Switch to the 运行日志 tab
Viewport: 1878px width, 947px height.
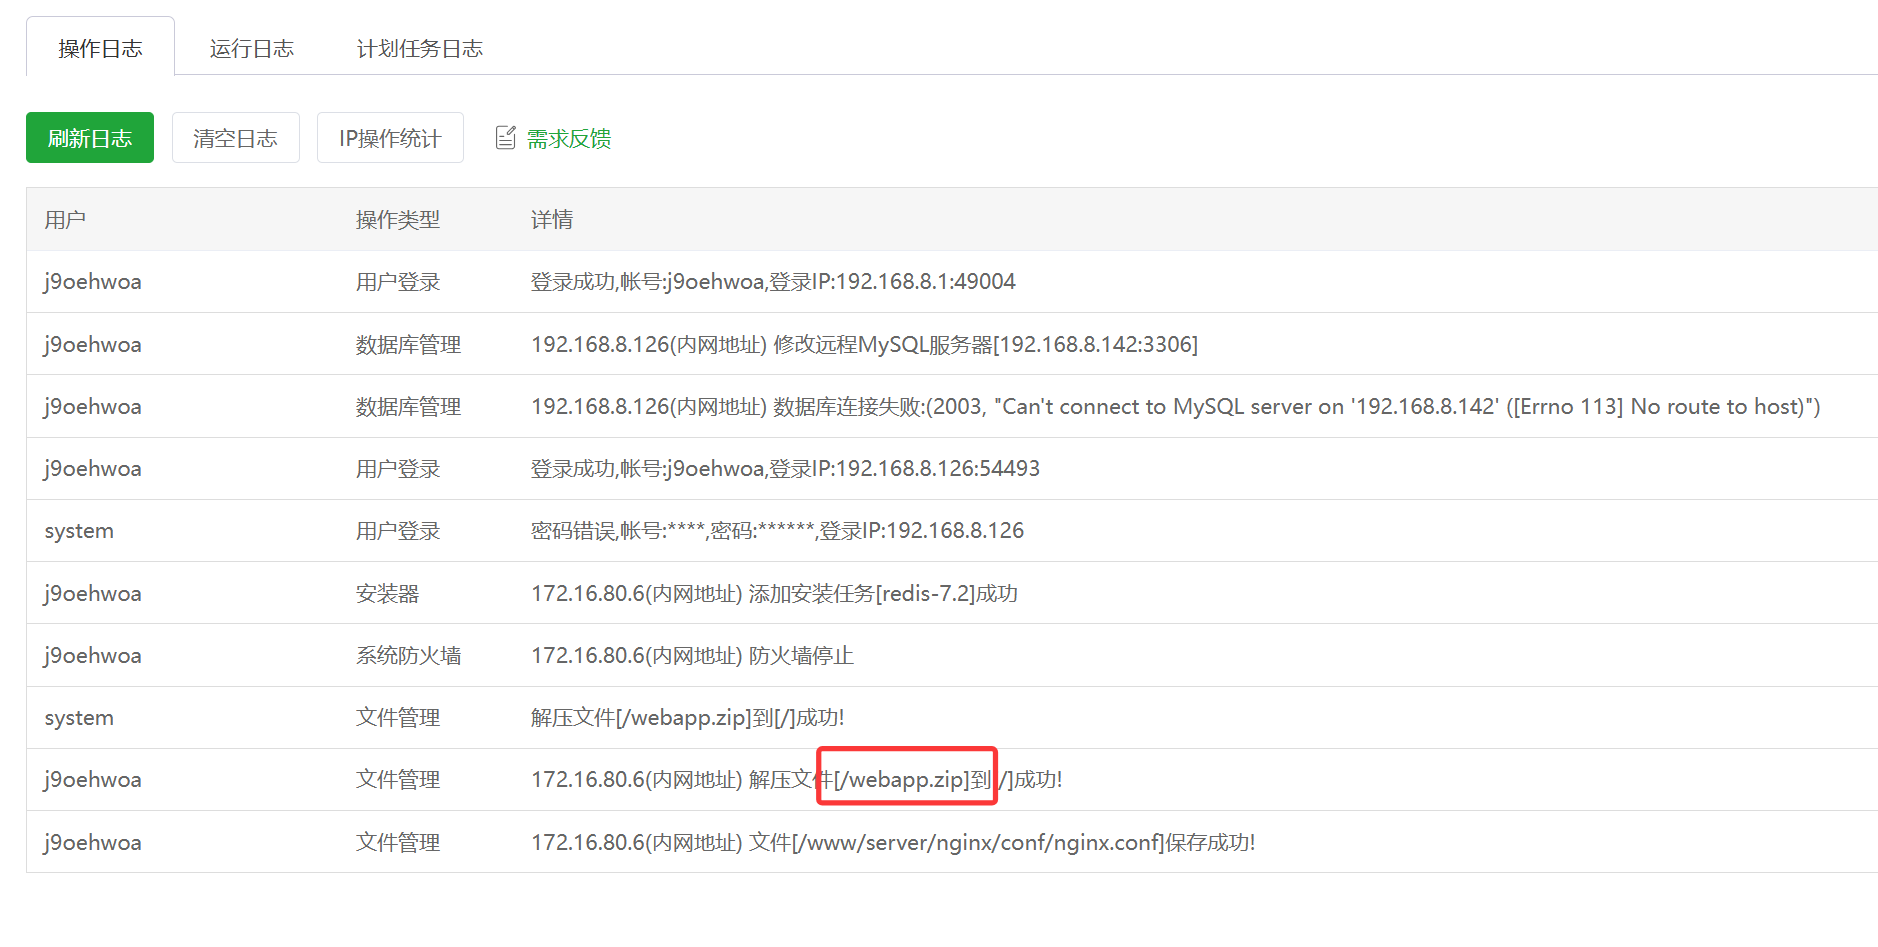point(252,48)
